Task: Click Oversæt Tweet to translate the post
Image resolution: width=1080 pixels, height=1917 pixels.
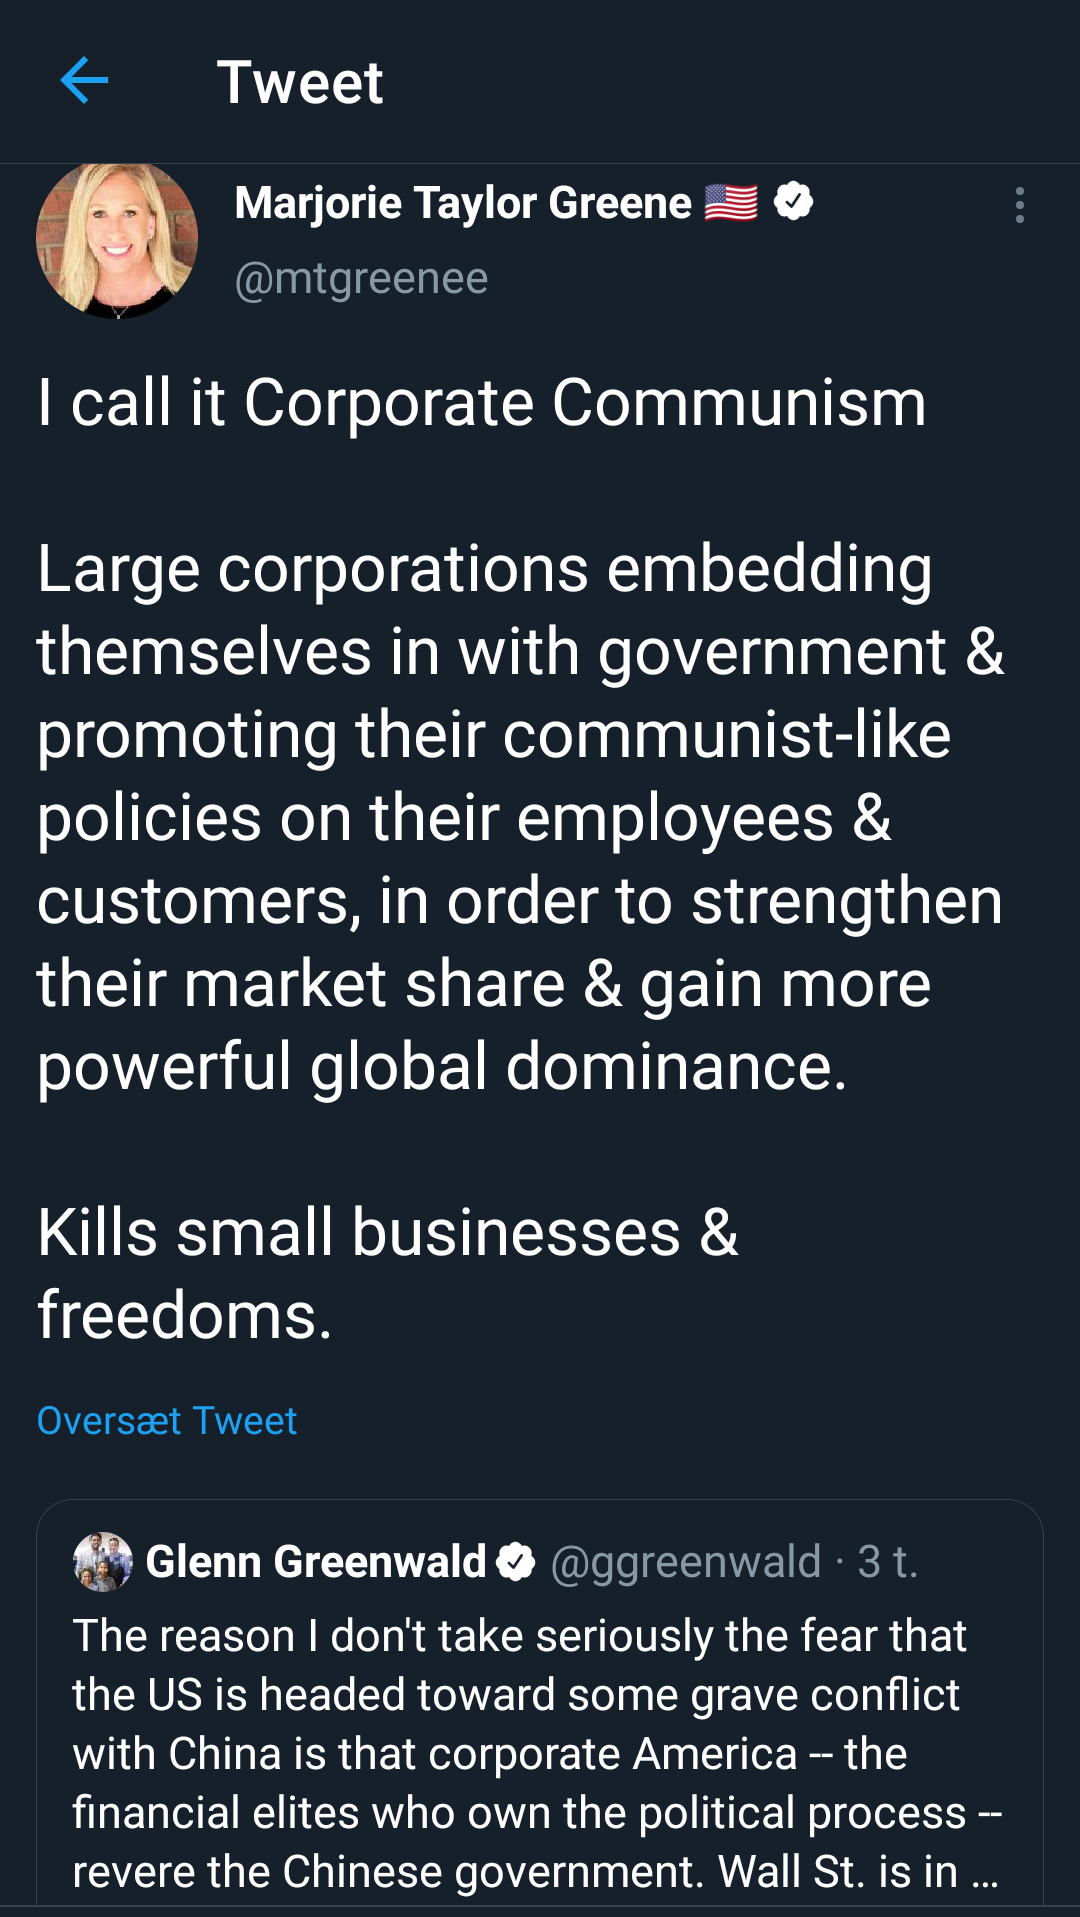Action: click(166, 1419)
